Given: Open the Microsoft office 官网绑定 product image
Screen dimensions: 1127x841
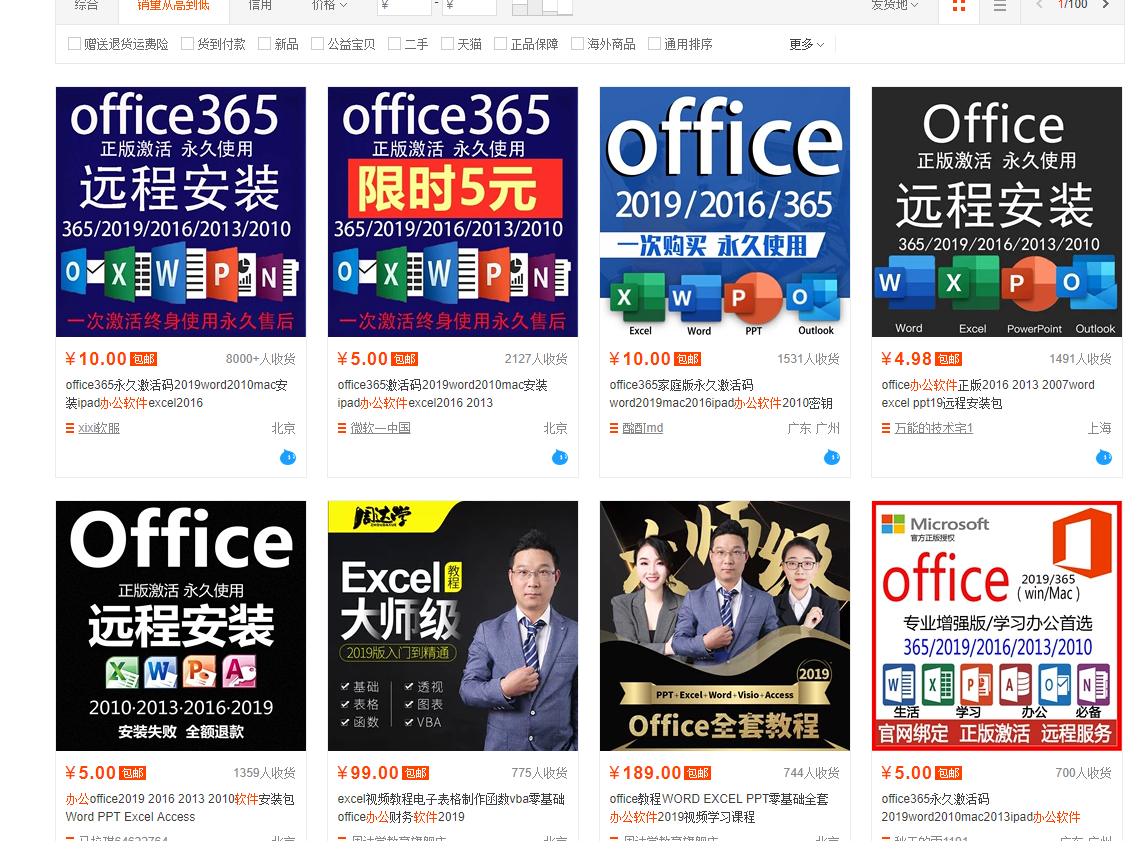Looking at the screenshot, I should (997, 626).
